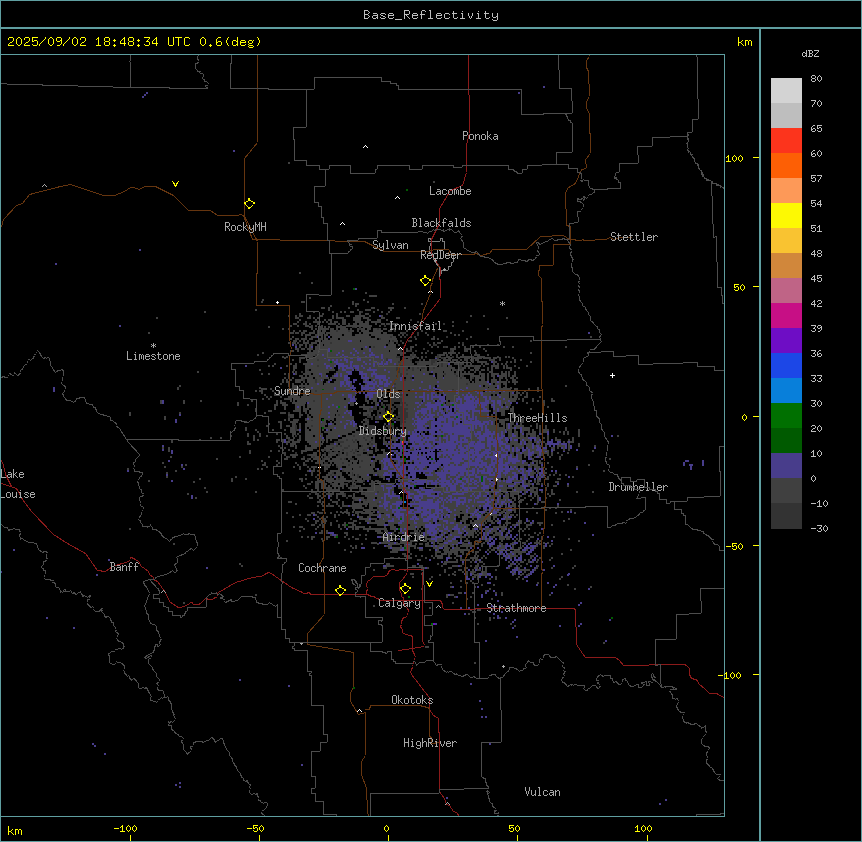Select the purple 36-39 dBZ legend swatch
Screen dimensions: 862x842
point(786,341)
